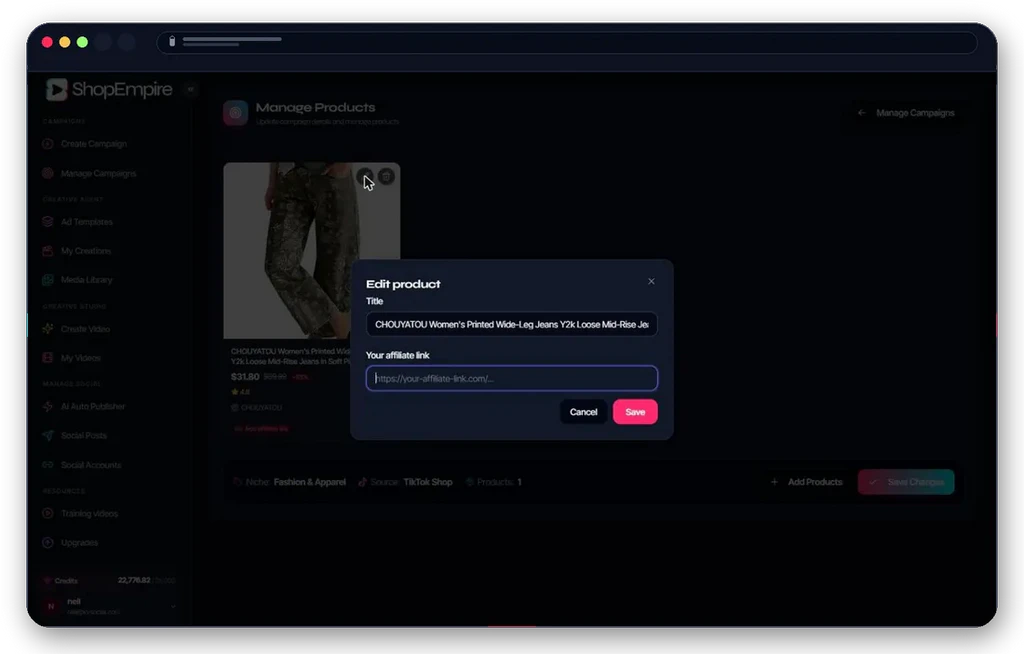Open Upgrades page
Screen dimensions: 1024x654
pyautogui.click(x=80, y=542)
